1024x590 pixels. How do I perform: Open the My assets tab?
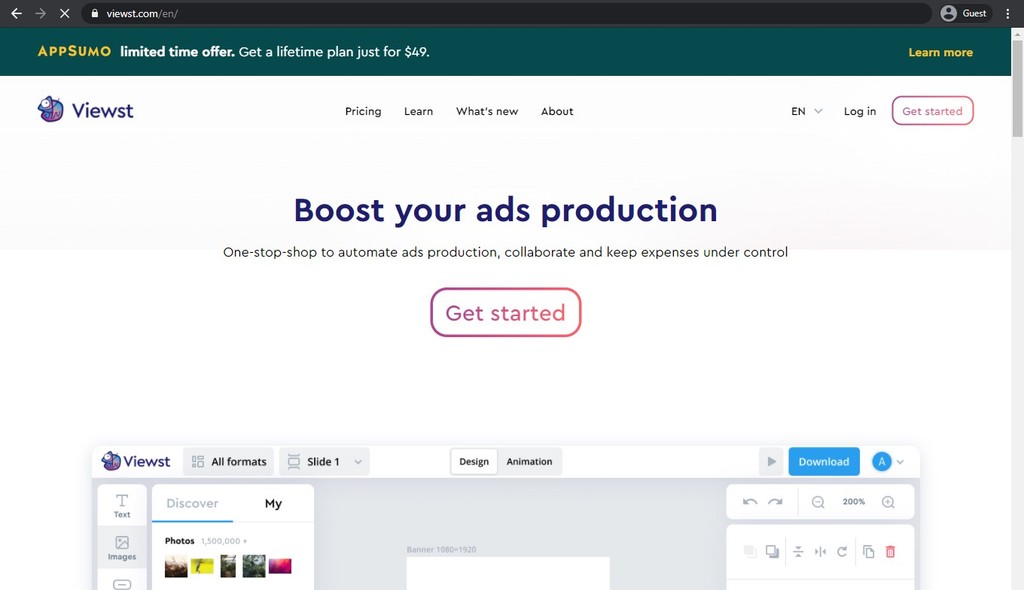[273, 503]
